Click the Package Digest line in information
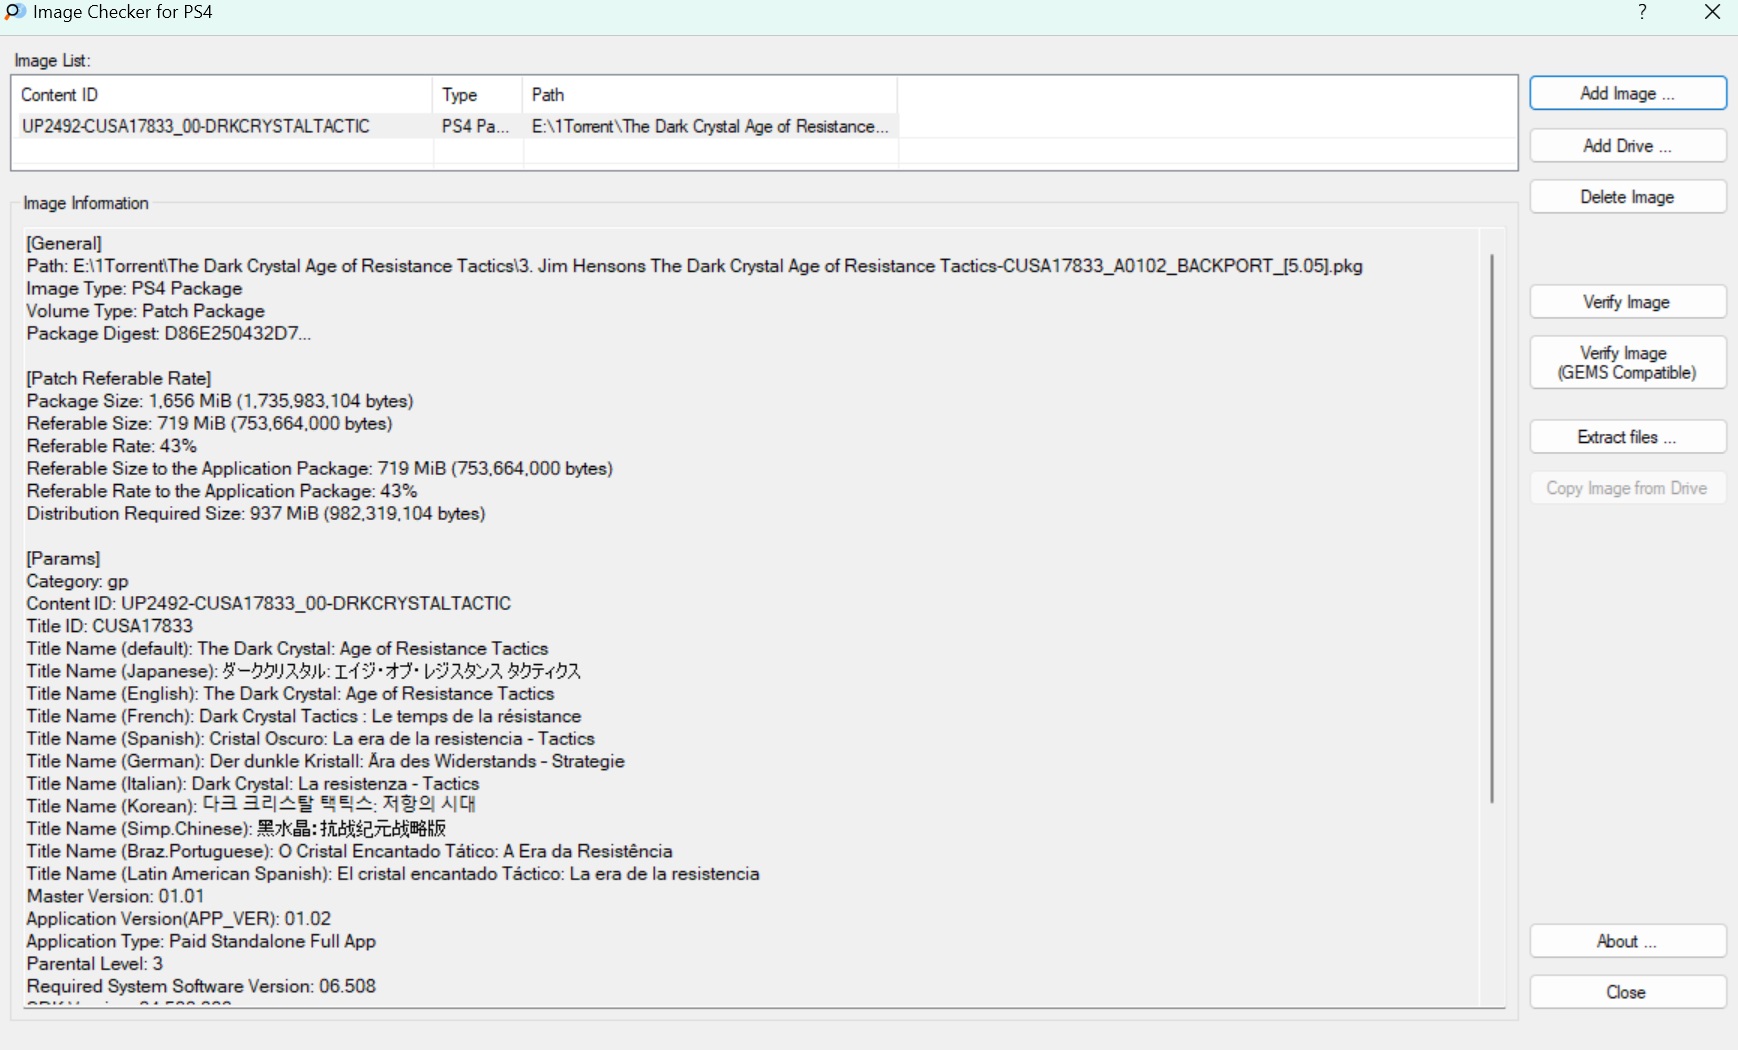The height and width of the screenshot is (1050, 1738). click(168, 334)
